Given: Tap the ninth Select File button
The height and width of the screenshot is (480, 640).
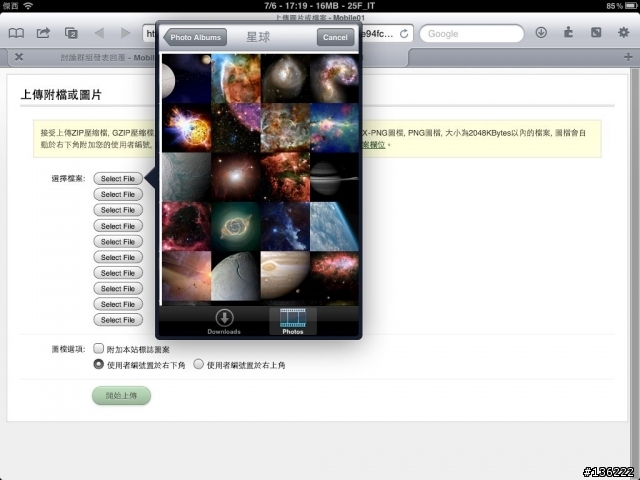Looking at the screenshot, I should 118,304.
